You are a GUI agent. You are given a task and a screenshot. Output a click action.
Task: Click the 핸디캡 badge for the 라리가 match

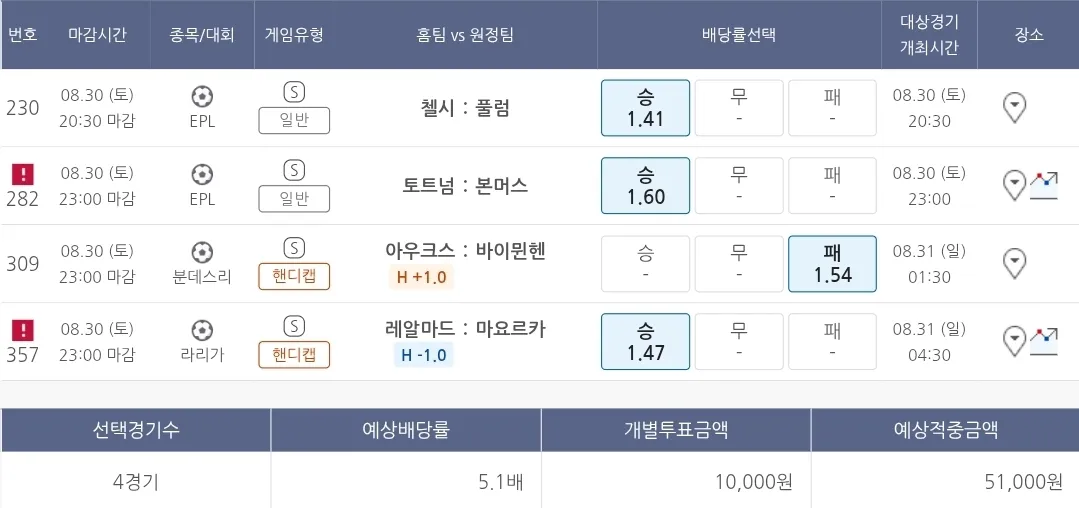pyautogui.click(x=294, y=355)
